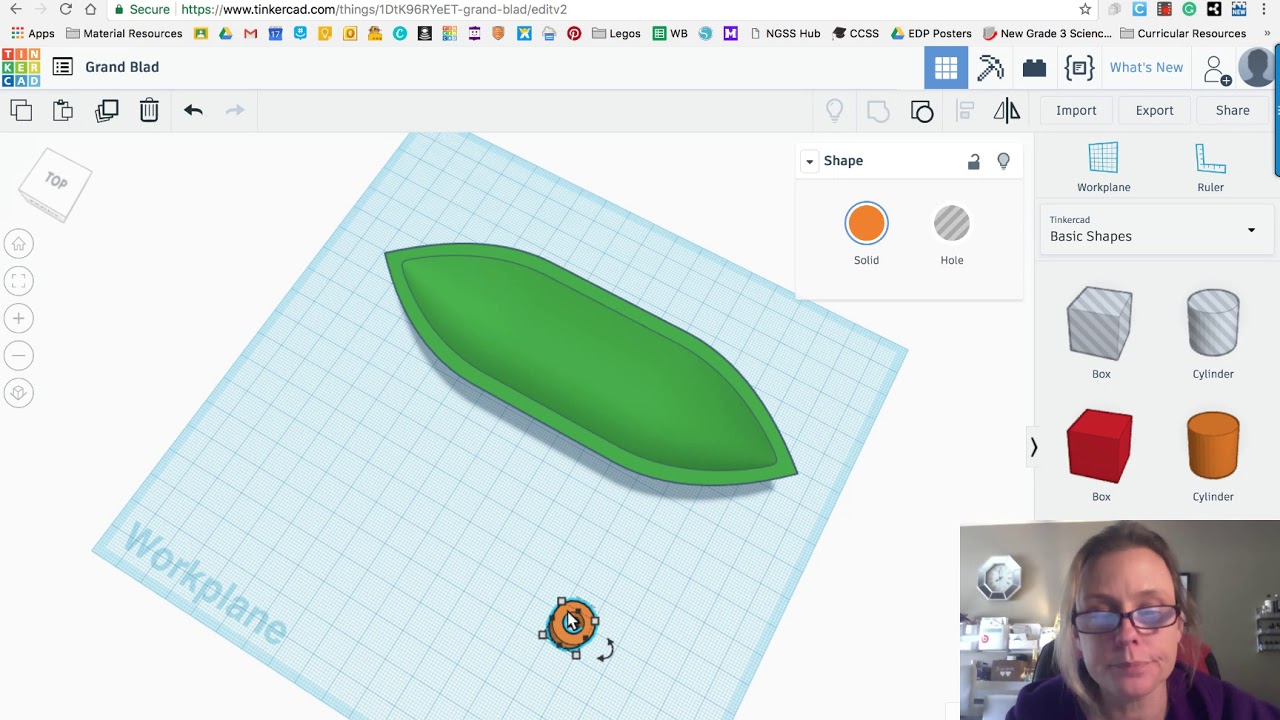Go to browser home page
Screen dimensions: 1280x720
tap(90, 9)
